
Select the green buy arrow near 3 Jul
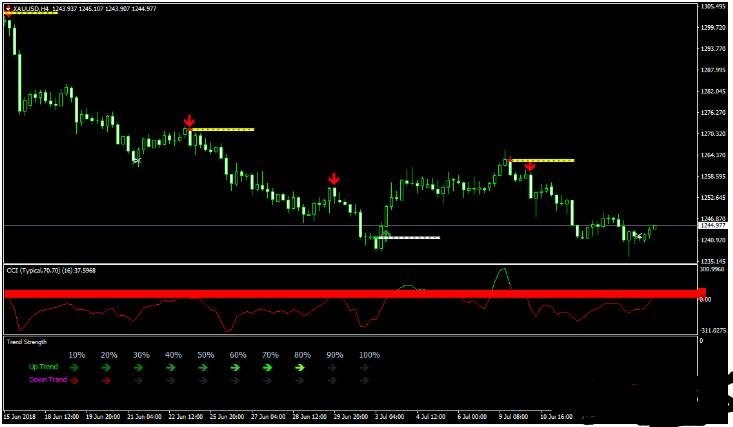pyautogui.click(x=385, y=233)
